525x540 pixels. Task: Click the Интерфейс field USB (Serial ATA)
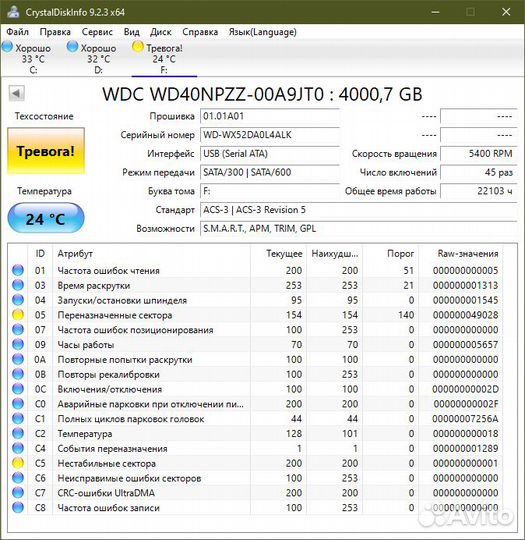270,154
